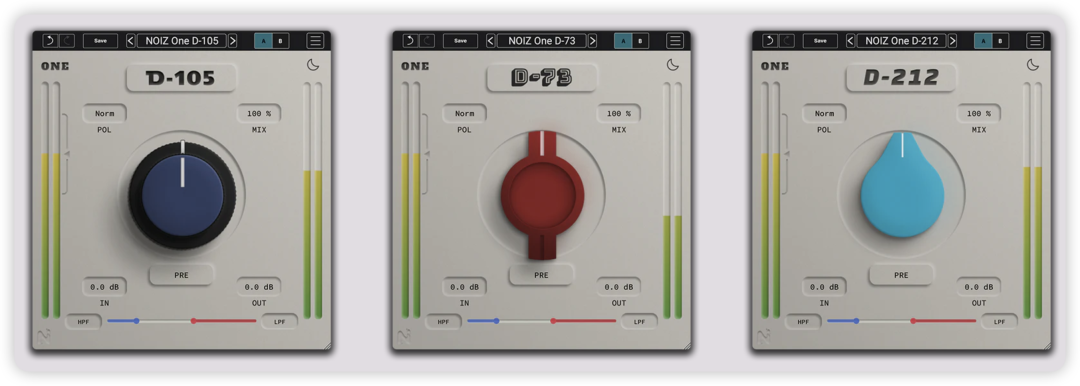Select previous preset arrow in D-105 plugin
Screen dimensions: 1080x386
click(131, 41)
